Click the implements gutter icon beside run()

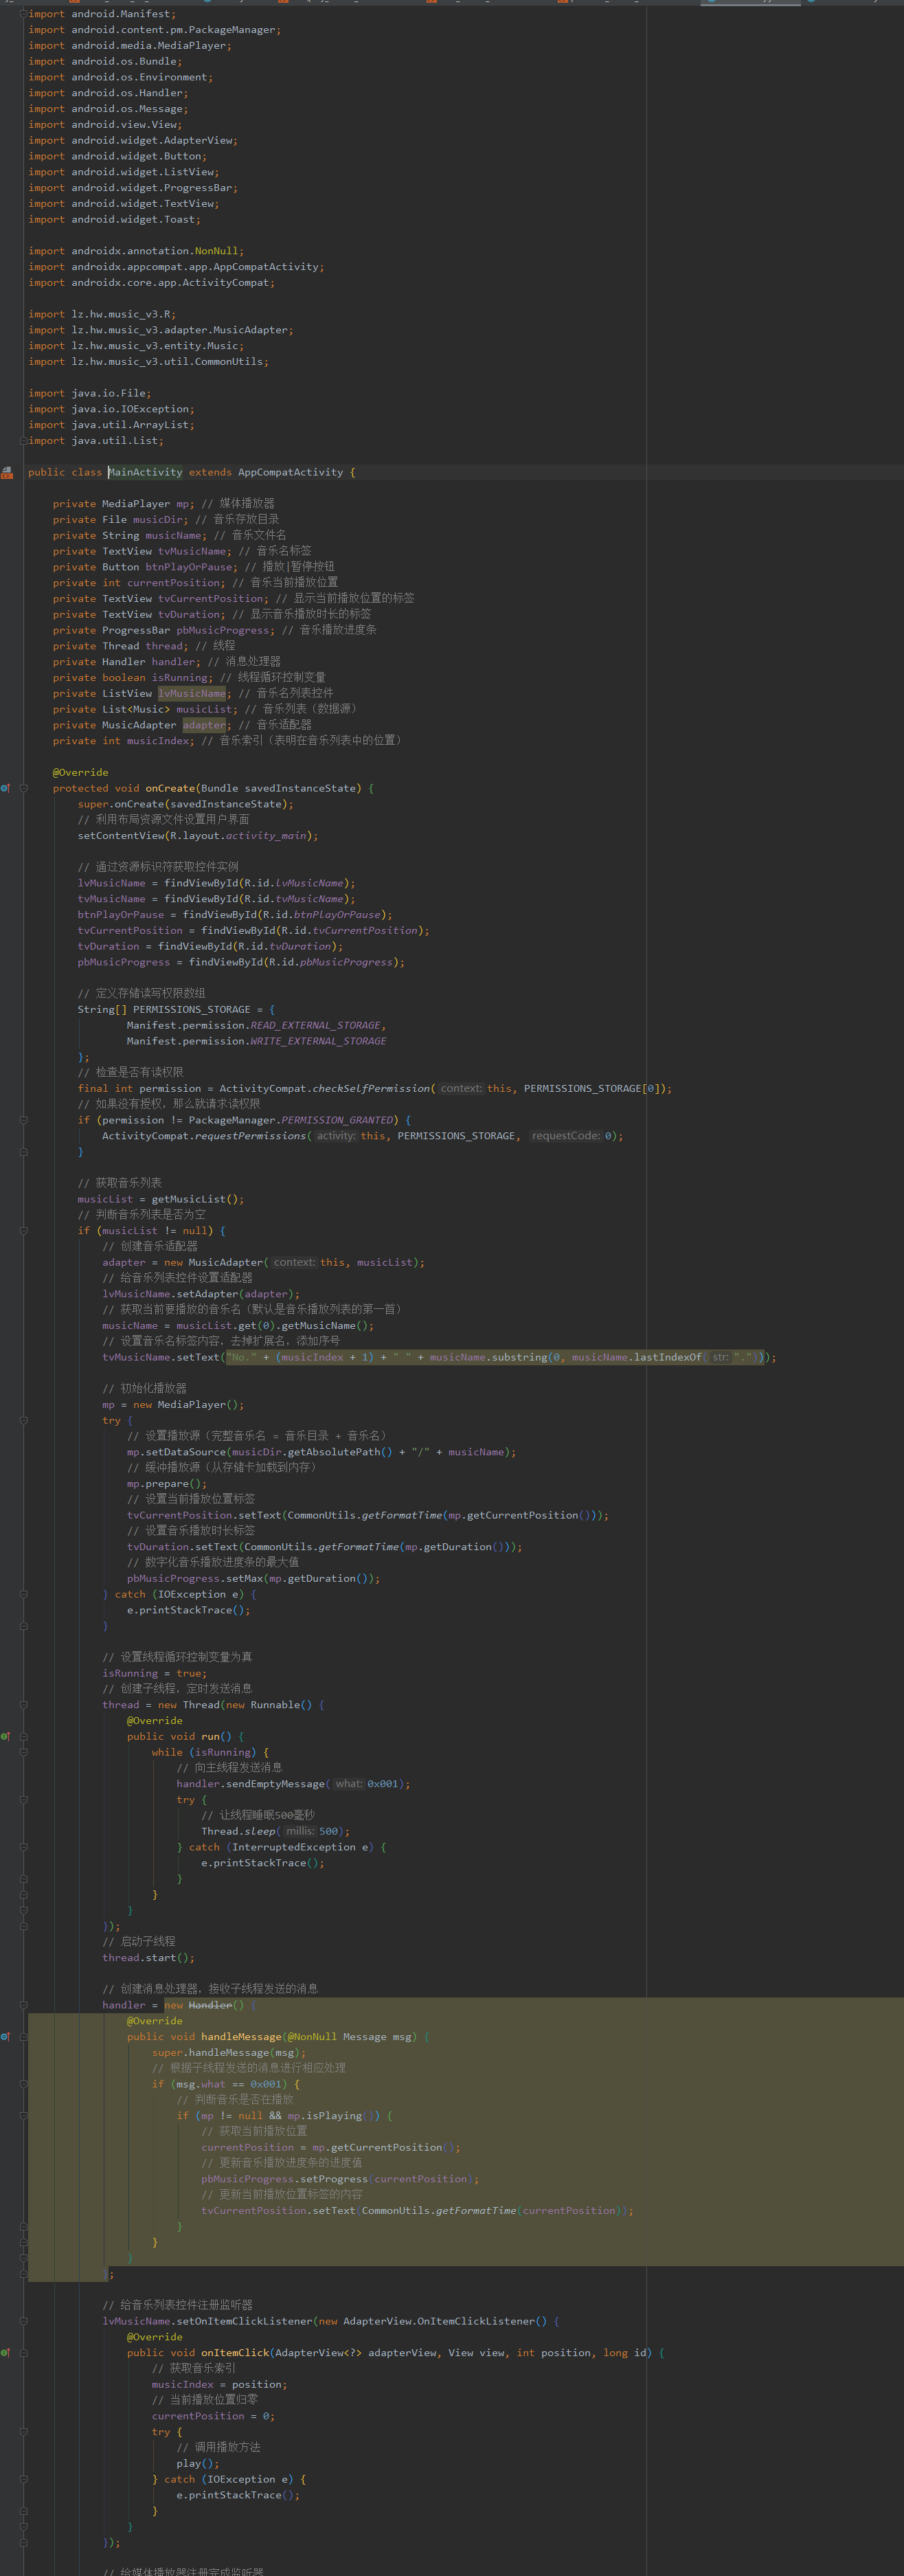click(5, 1736)
